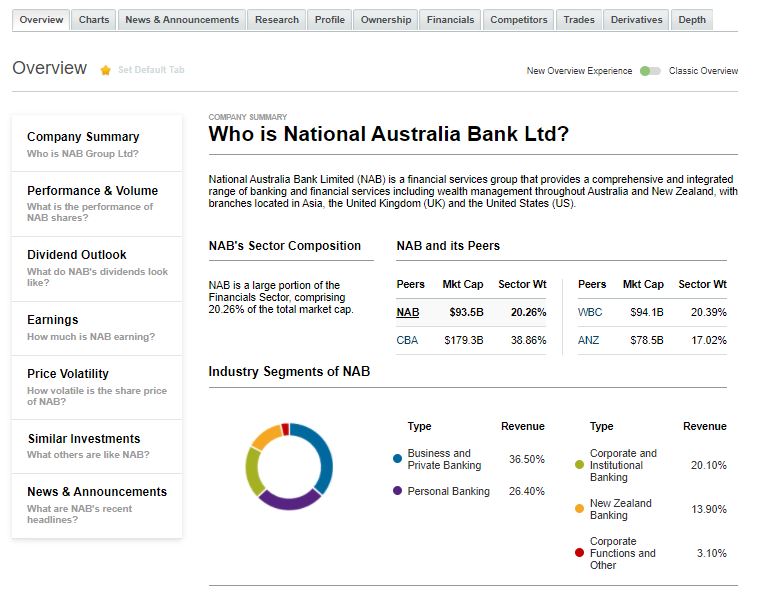Jump to Performance & Volume section
Image resolution: width=762 pixels, height=596 pixels.
[97, 204]
